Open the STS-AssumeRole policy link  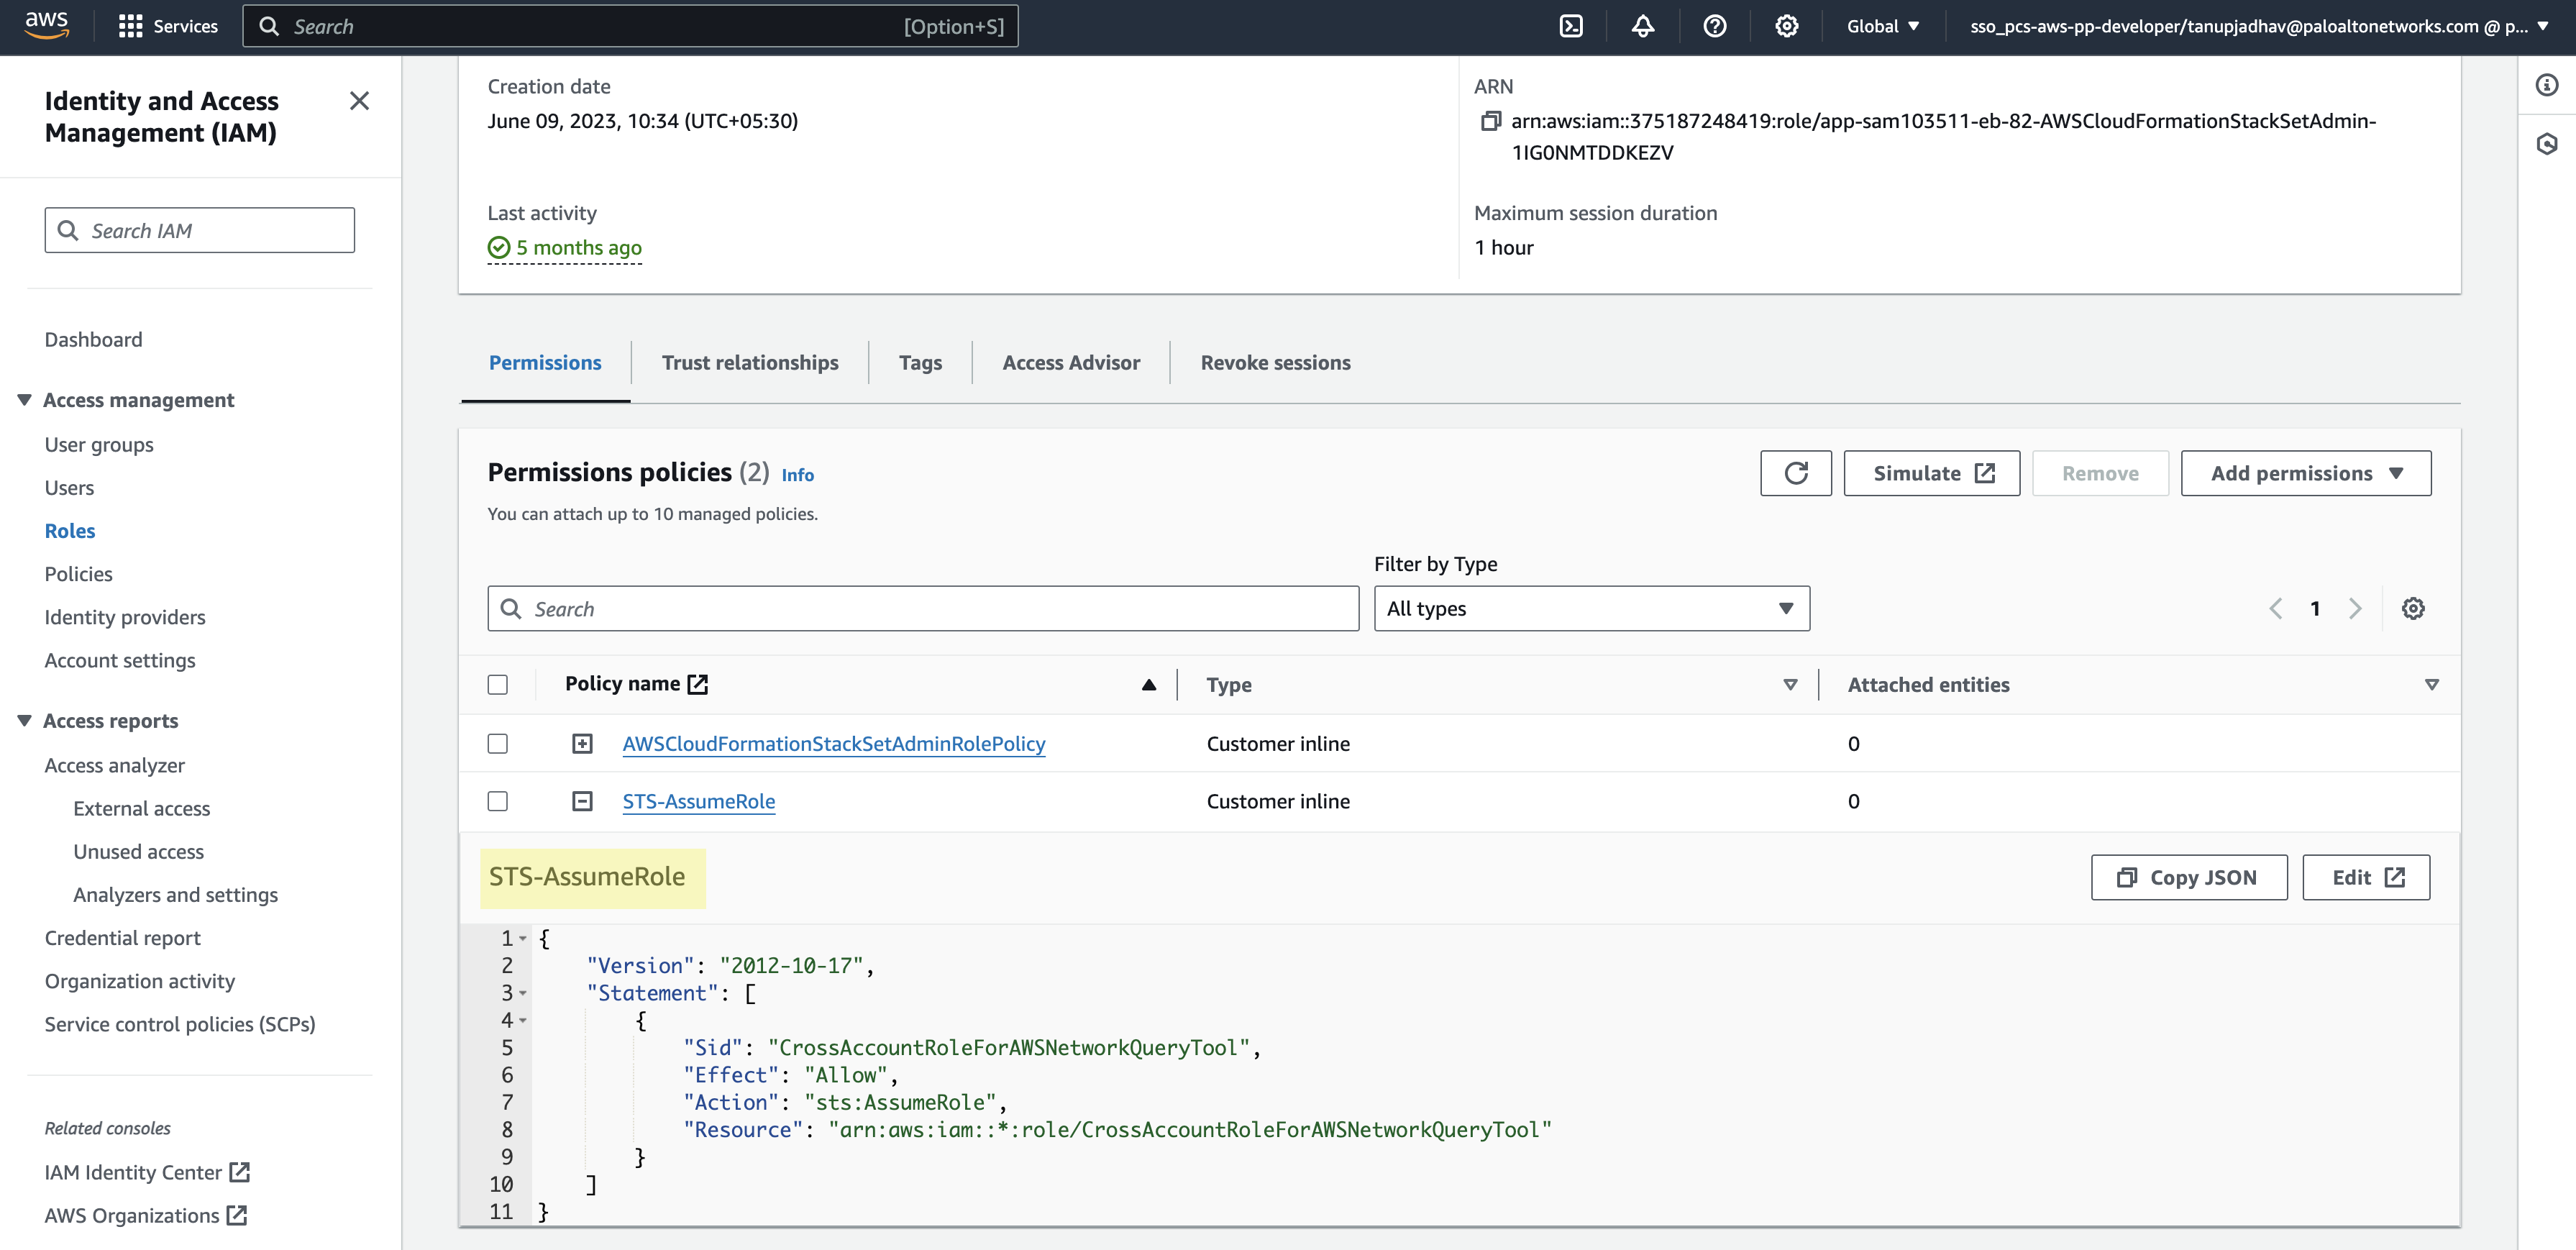coord(698,801)
